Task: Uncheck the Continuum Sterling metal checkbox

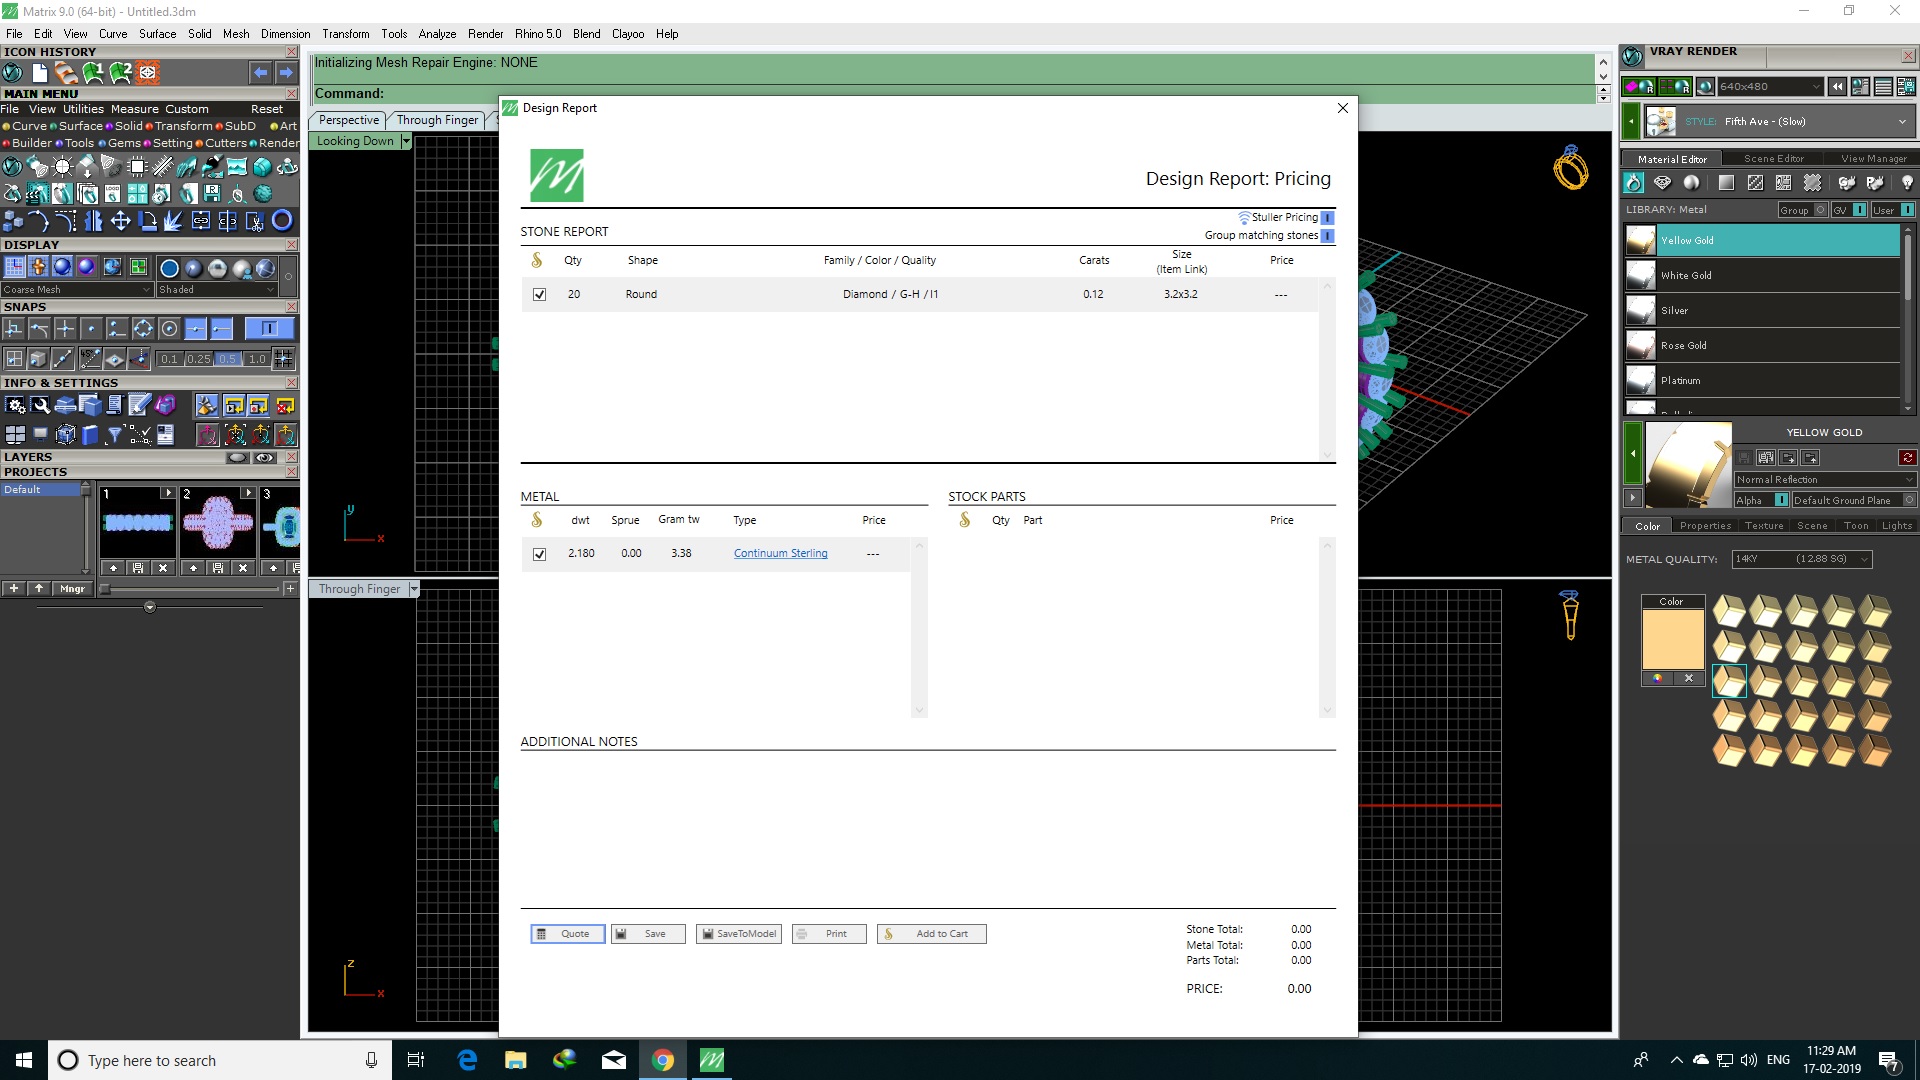Action: coord(540,554)
